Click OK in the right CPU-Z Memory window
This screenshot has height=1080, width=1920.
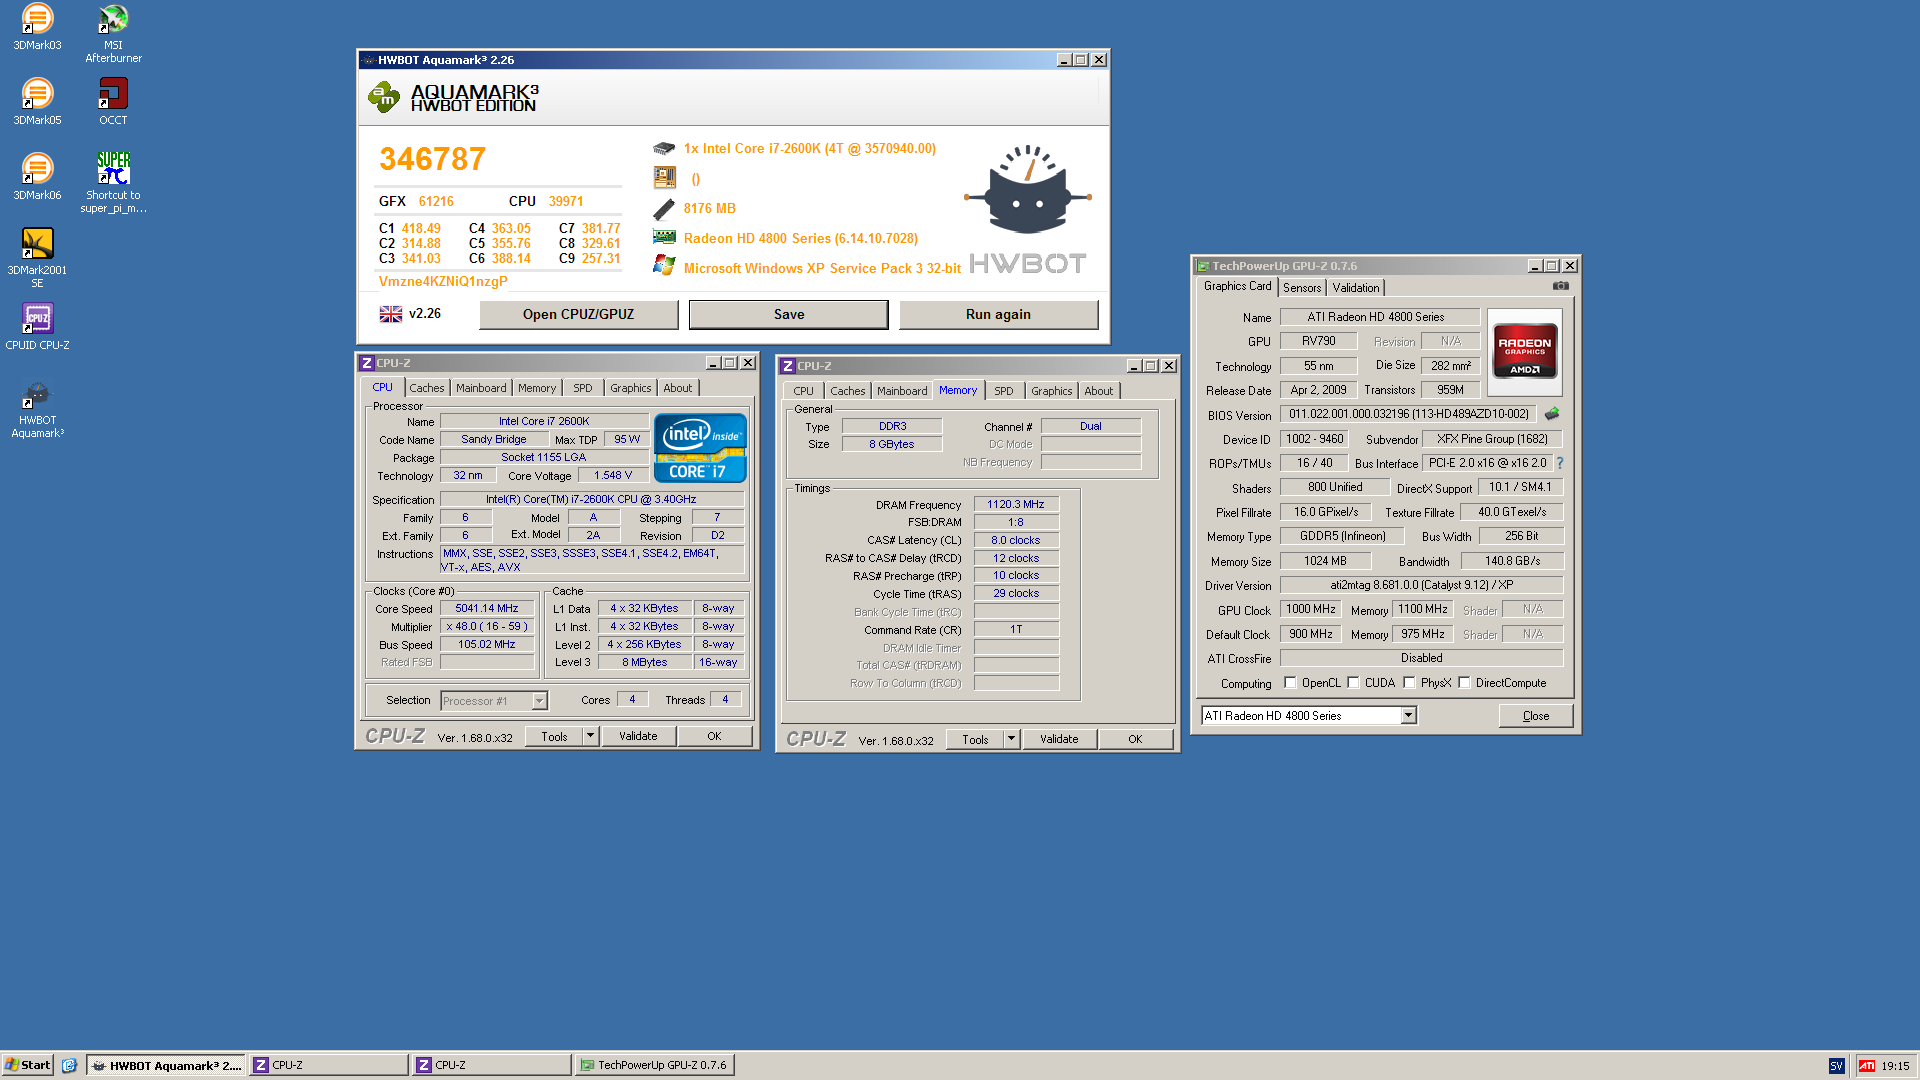pyautogui.click(x=1135, y=740)
